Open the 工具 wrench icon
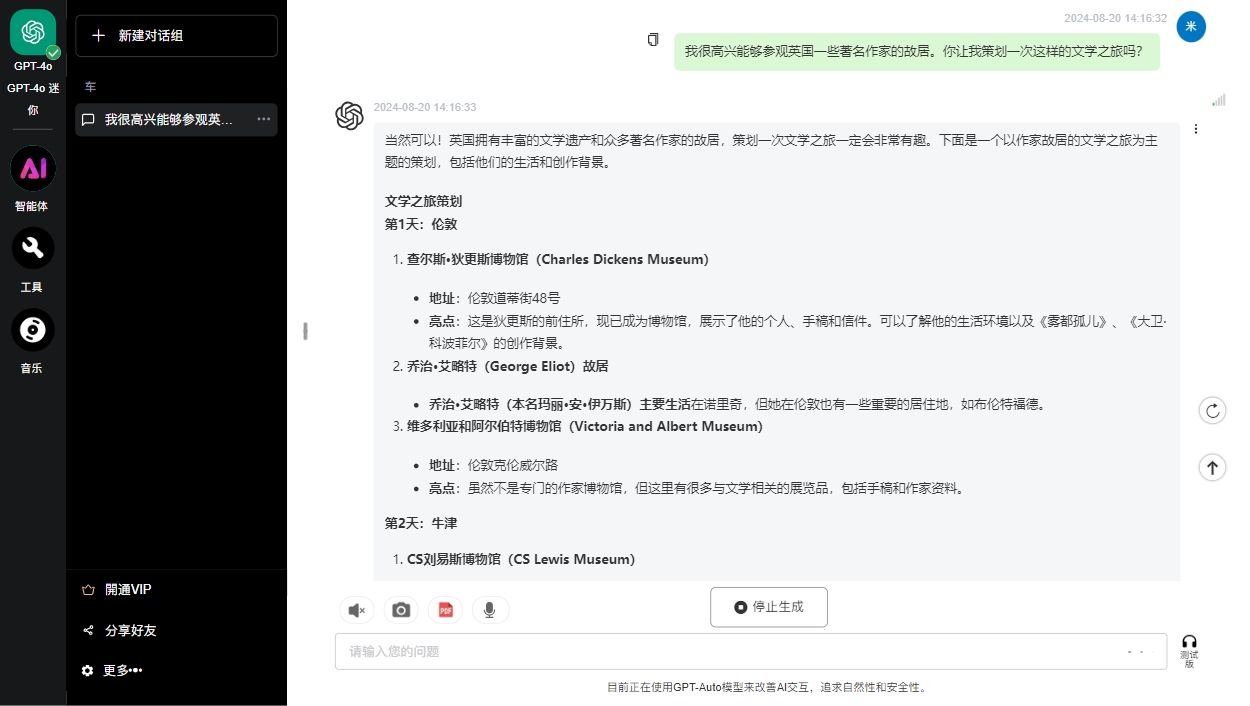The height and width of the screenshot is (706, 1250). pos(33,248)
